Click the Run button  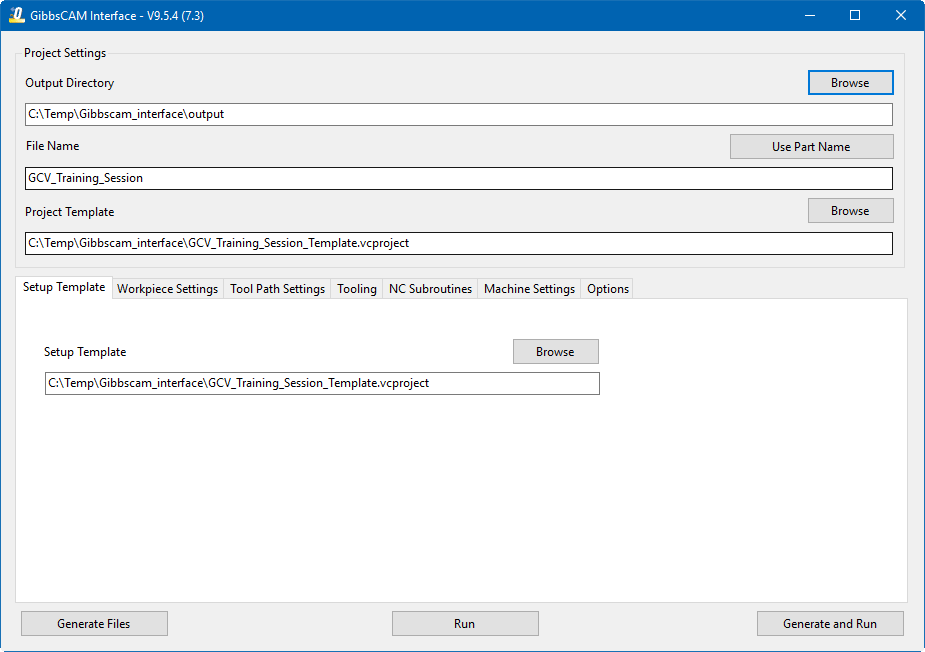pyautogui.click(x=465, y=624)
